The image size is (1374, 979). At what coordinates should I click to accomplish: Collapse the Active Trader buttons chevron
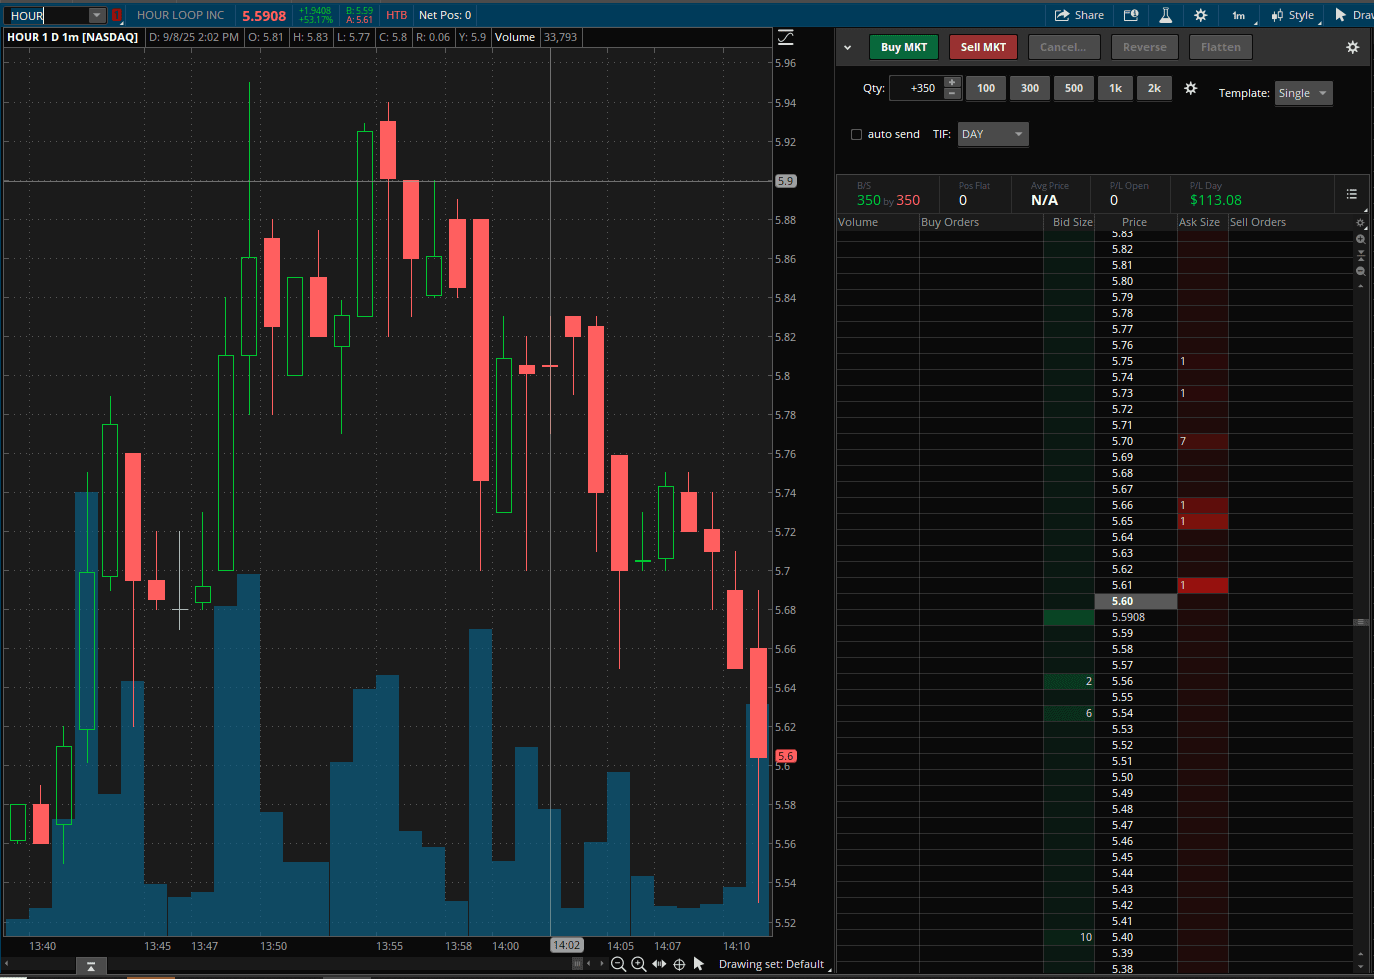click(848, 47)
